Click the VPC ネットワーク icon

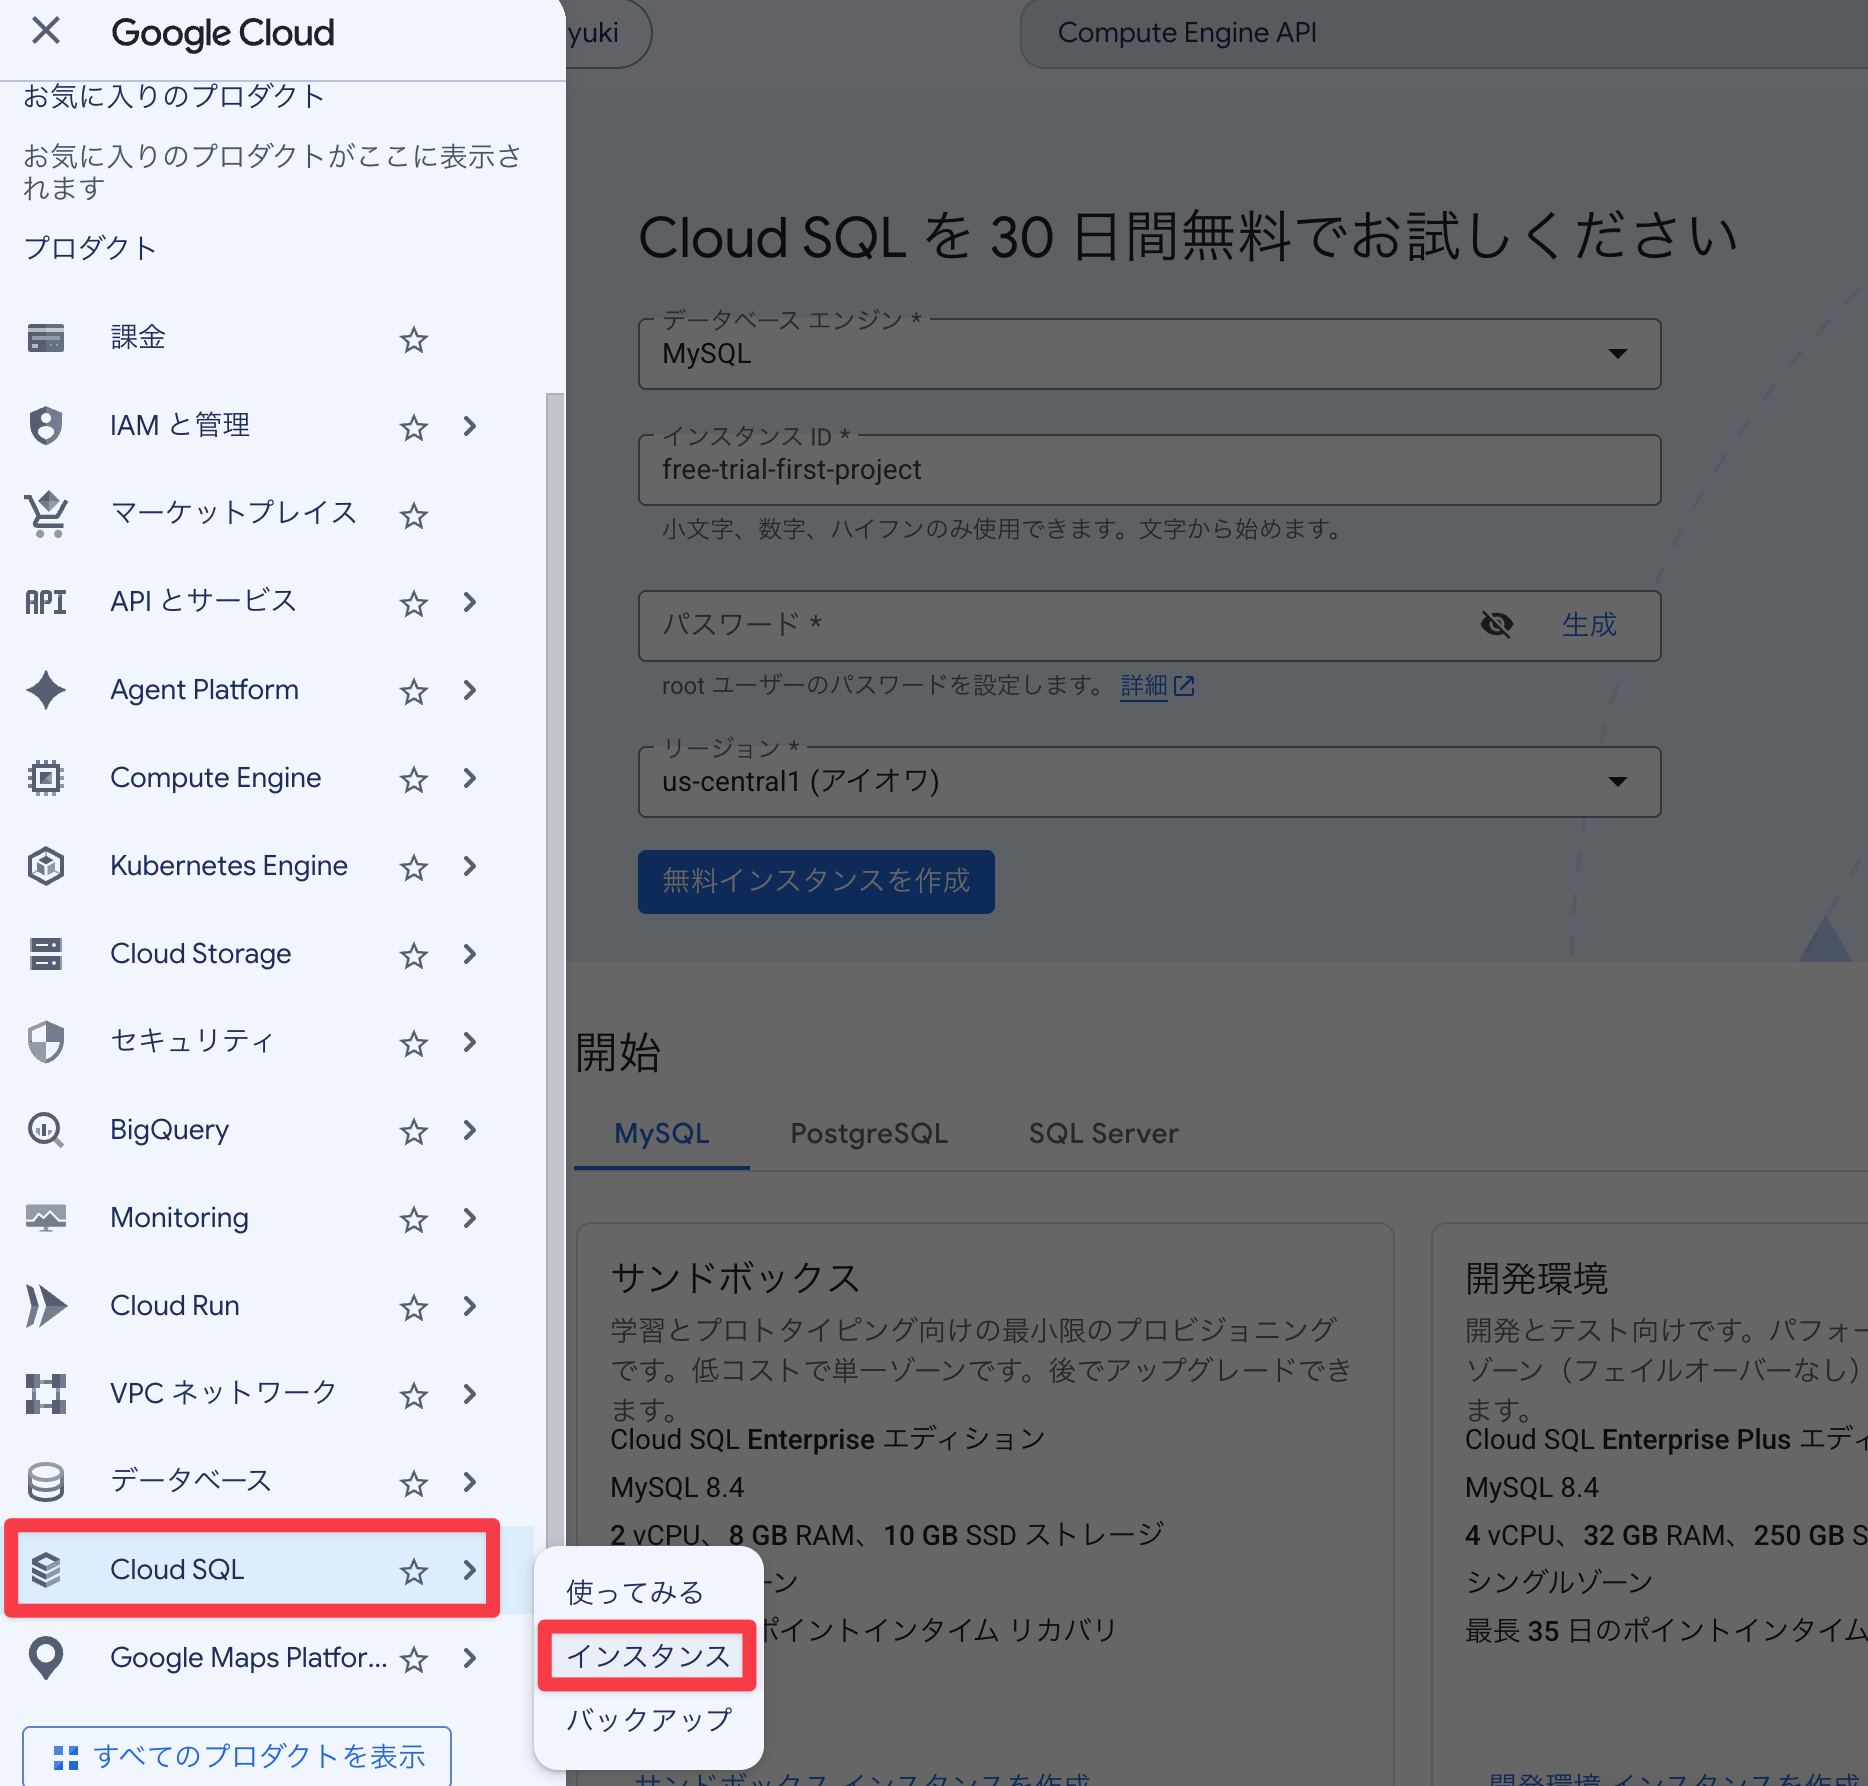click(x=46, y=1394)
